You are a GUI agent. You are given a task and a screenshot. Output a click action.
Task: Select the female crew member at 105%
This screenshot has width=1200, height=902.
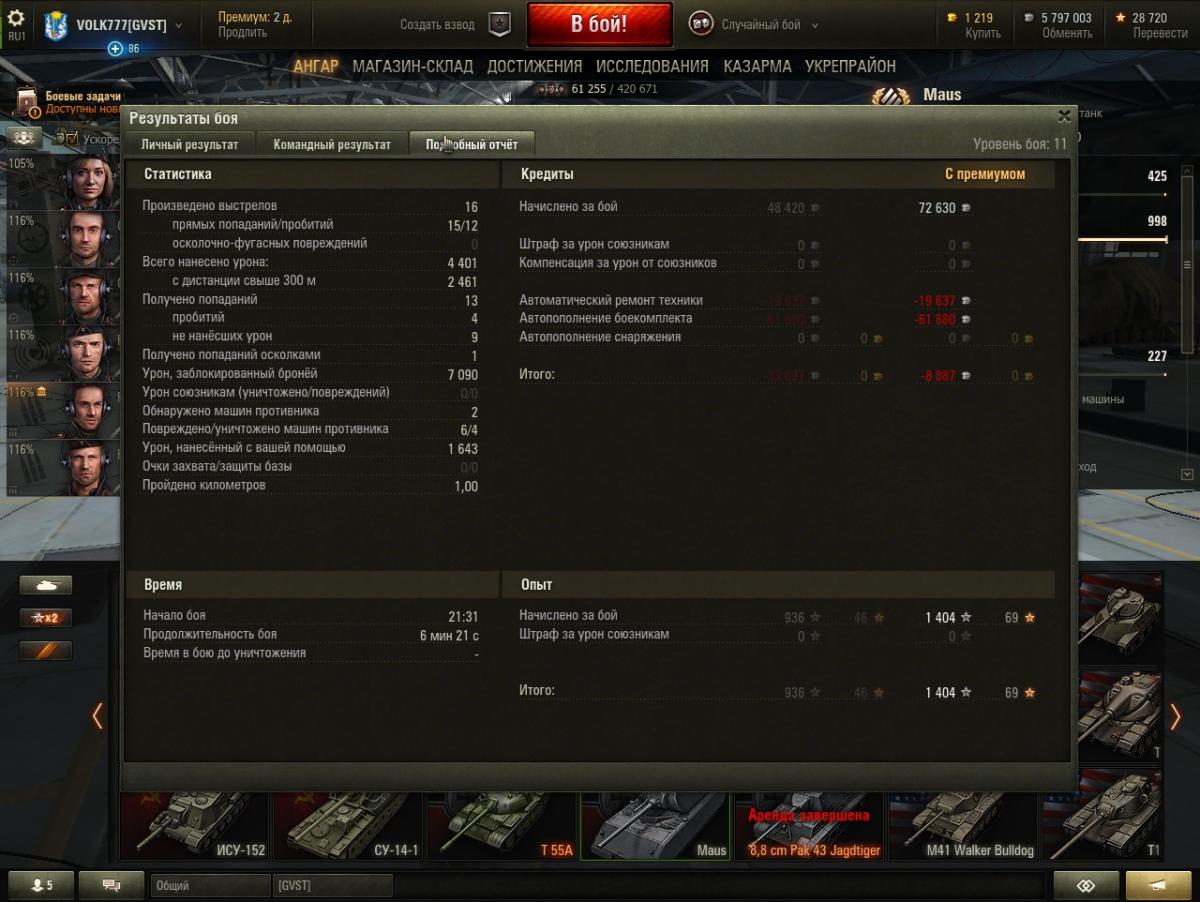(88, 181)
